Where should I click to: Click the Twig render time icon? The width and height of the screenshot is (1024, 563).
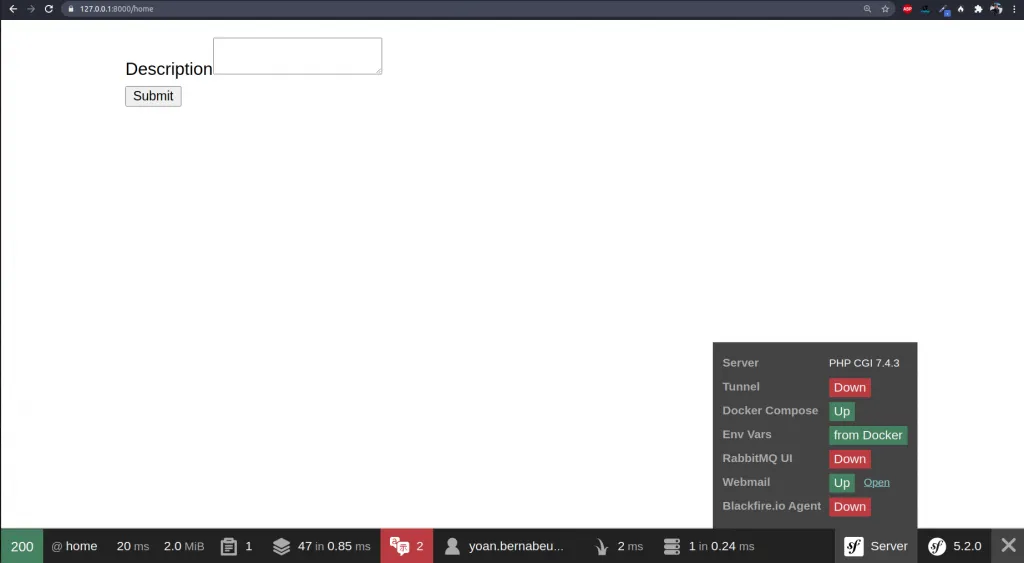click(x=602, y=546)
